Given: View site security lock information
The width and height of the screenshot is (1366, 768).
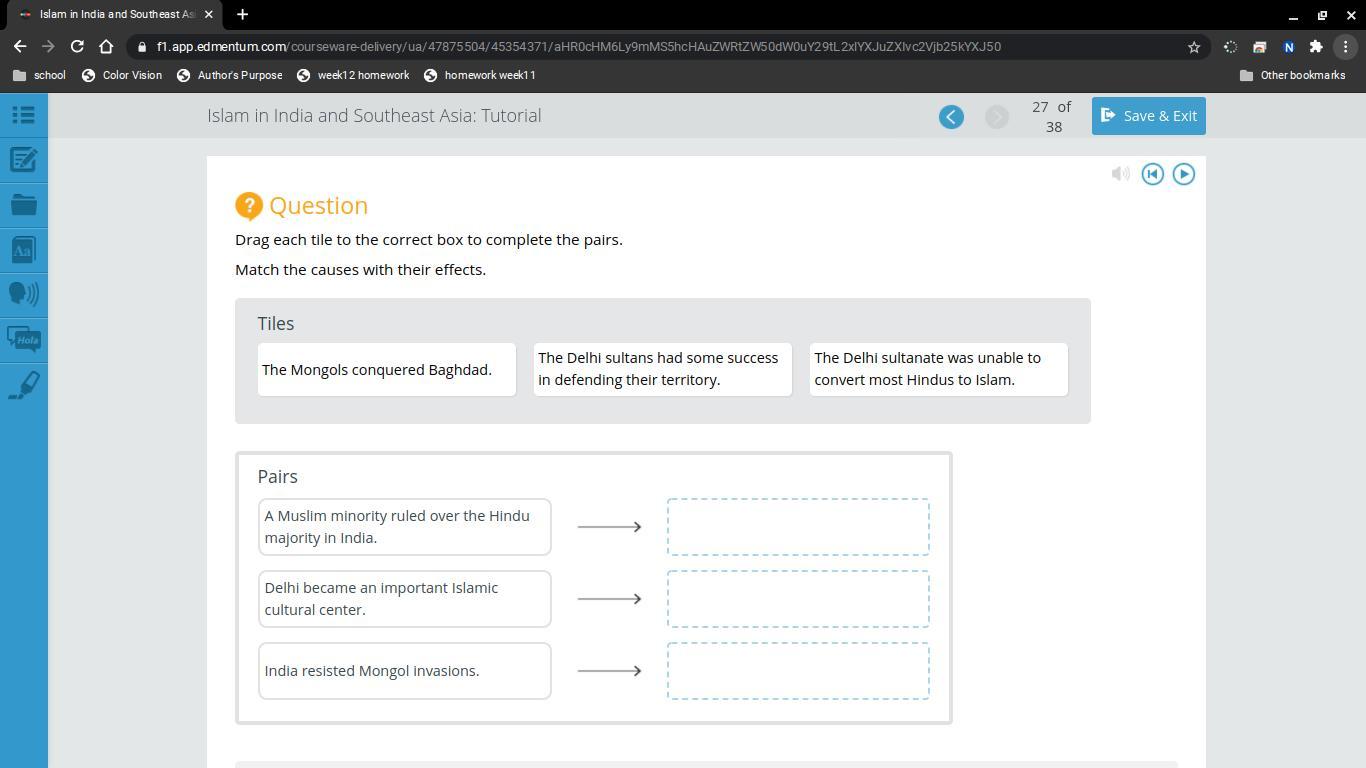Looking at the screenshot, I should pos(143,47).
